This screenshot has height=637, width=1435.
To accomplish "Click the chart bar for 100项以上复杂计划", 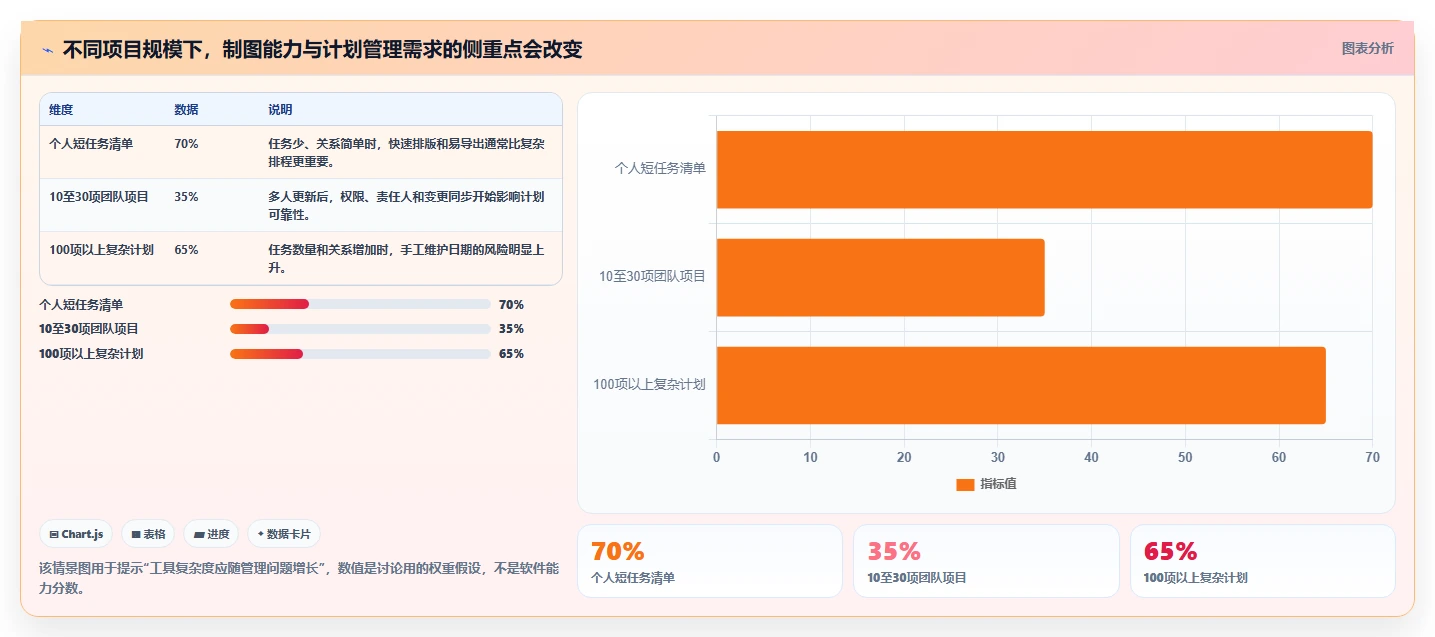I will coord(1021,385).
